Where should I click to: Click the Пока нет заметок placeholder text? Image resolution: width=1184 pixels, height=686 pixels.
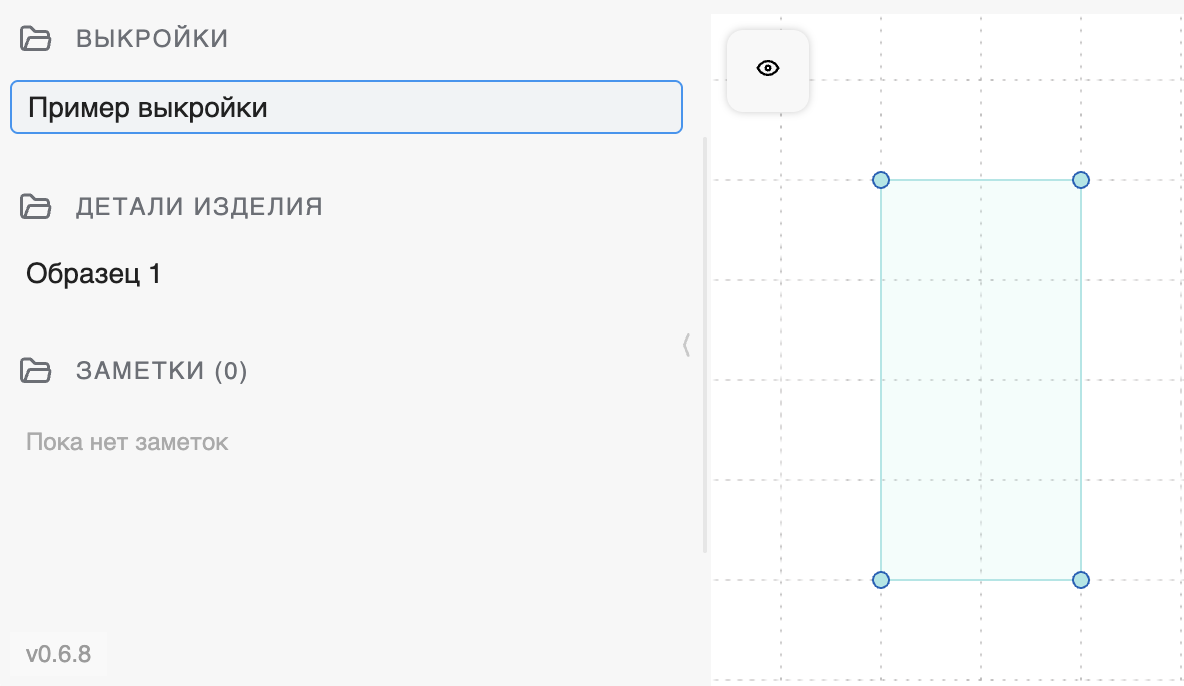pyautogui.click(x=126, y=441)
